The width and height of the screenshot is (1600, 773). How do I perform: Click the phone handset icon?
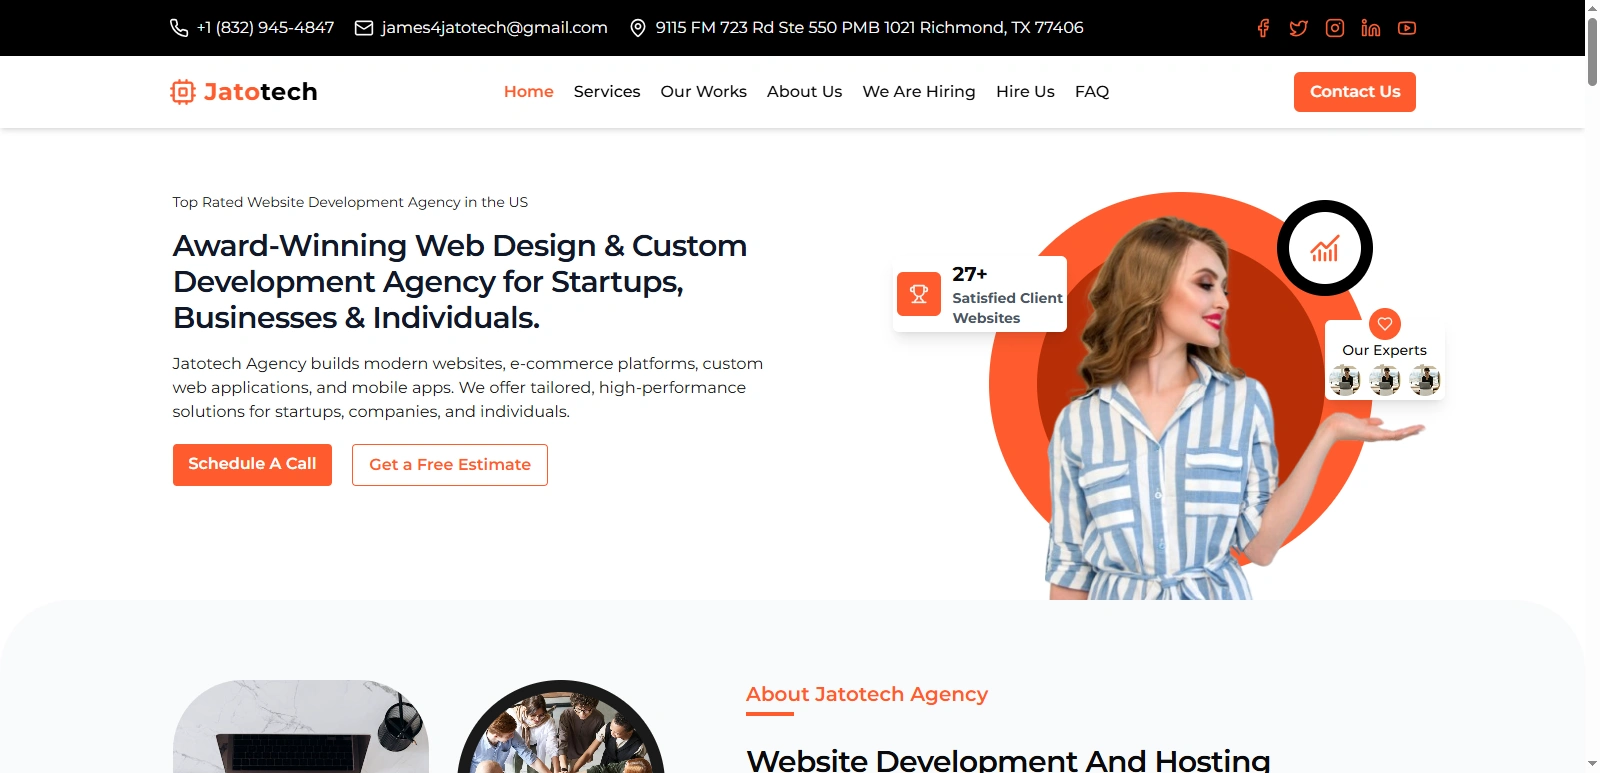[x=179, y=28]
